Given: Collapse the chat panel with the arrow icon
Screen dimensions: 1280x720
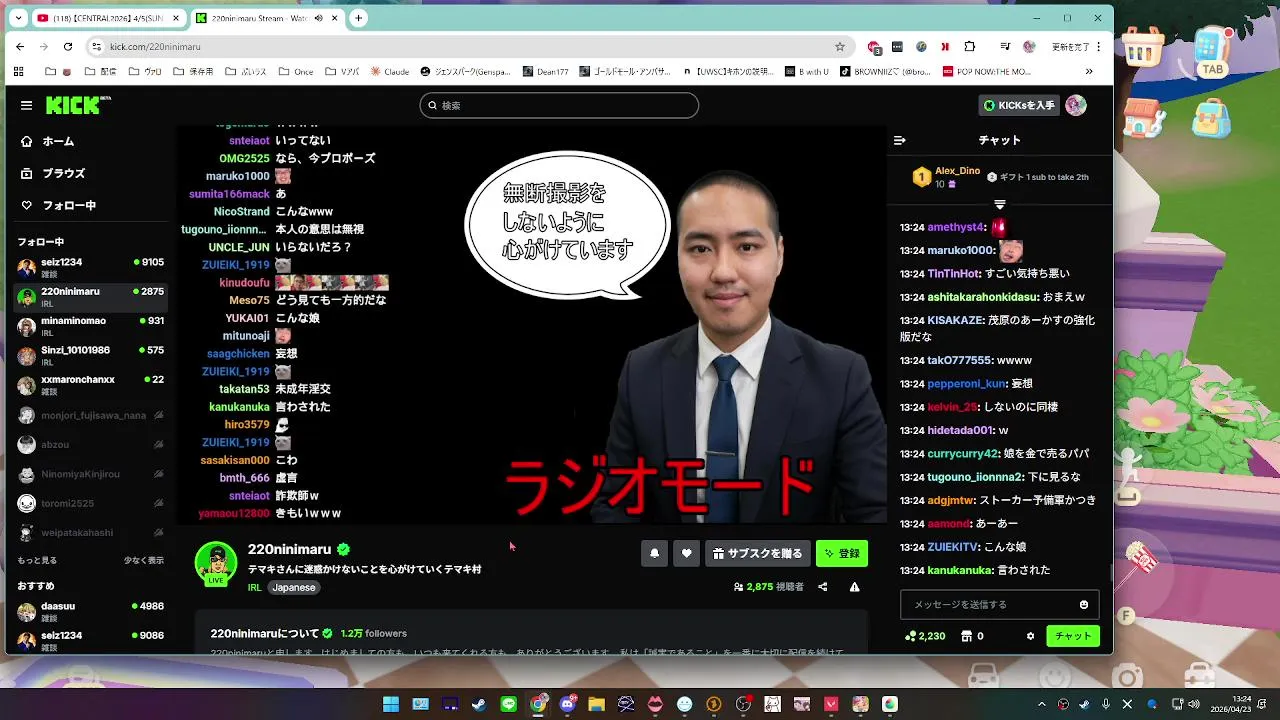Looking at the screenshot, I should pos(899,141).
